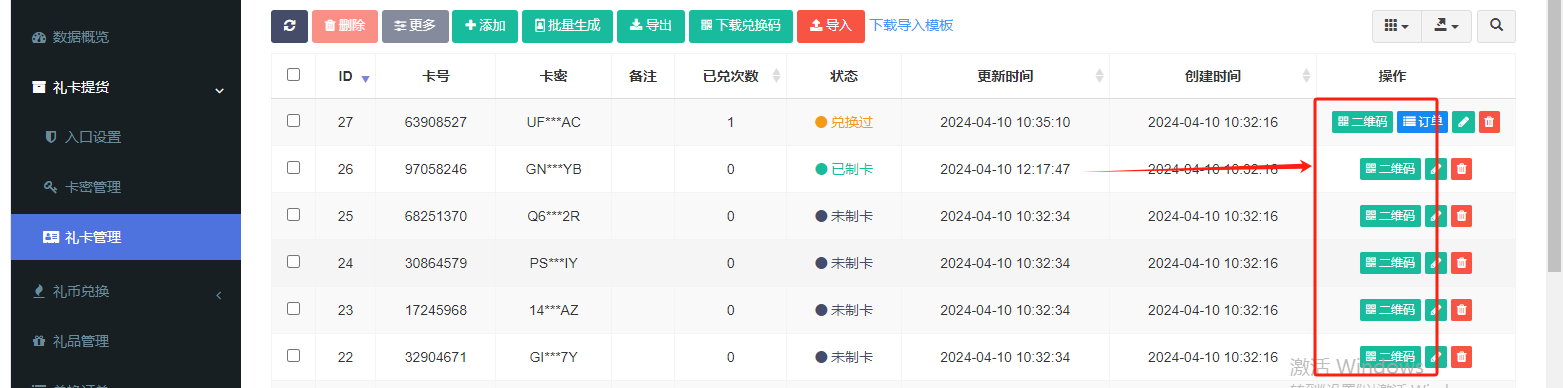Click the 兑换过 status in row 27

click(x=844, y=122)
